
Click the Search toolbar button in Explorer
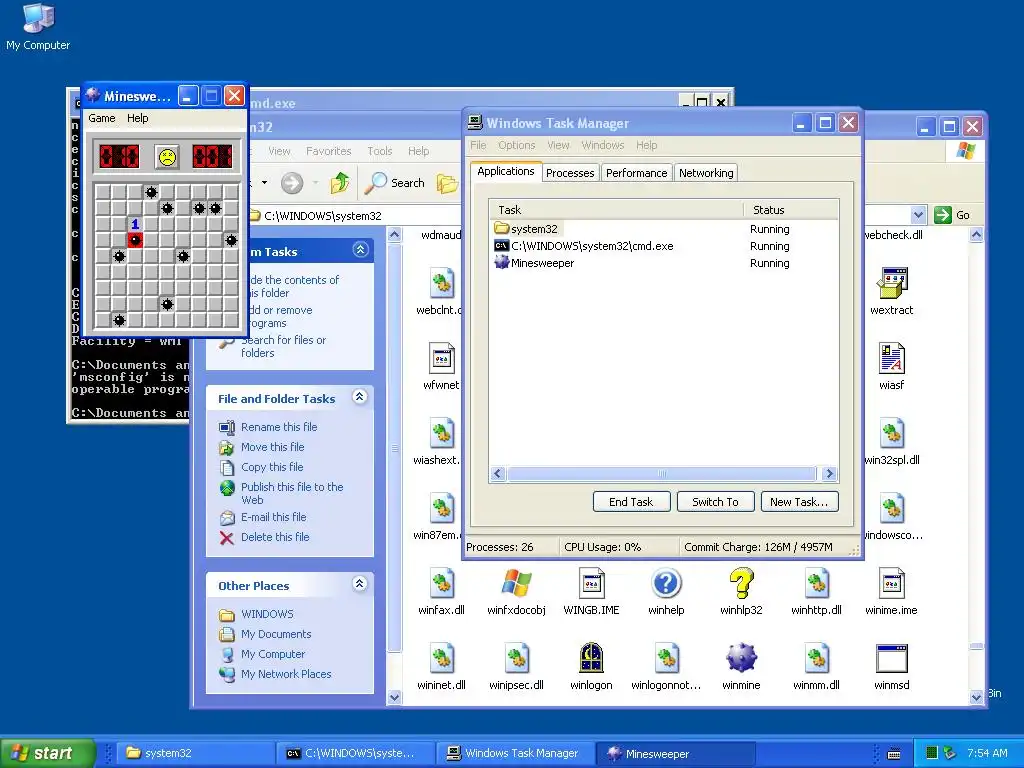pos(394,183)
